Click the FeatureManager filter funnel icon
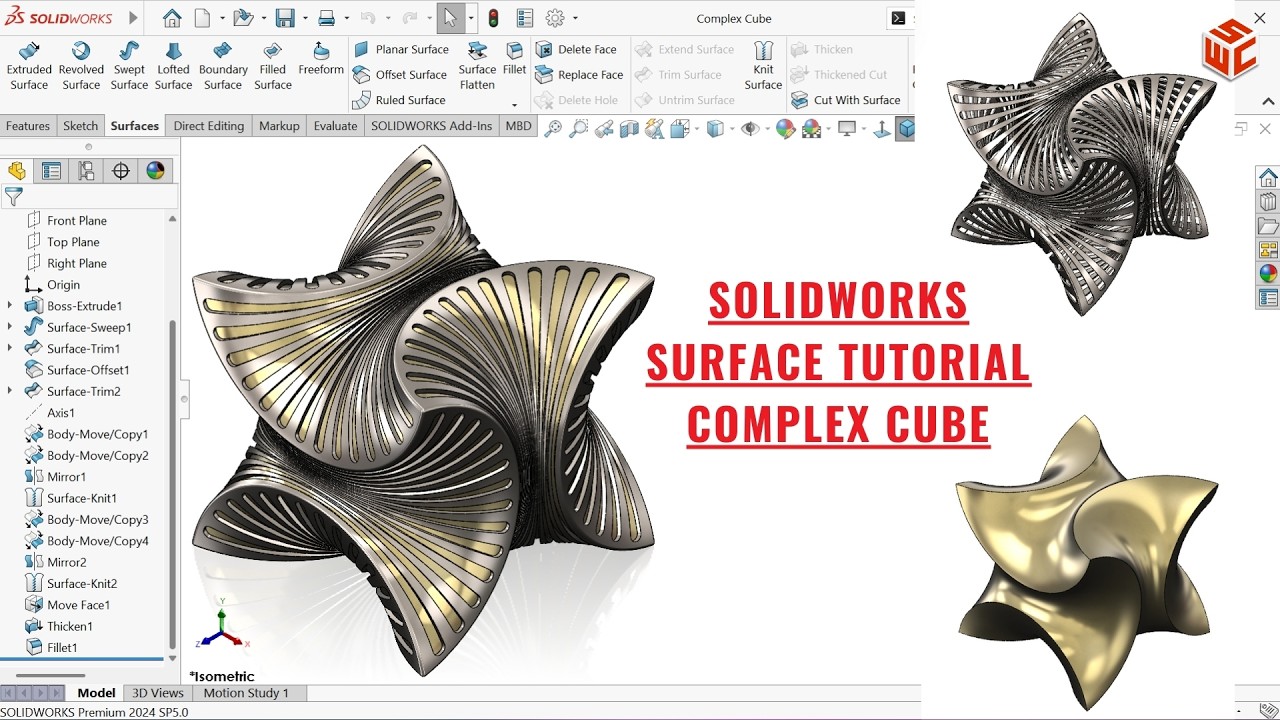The image size is (1280, 720). [x=13, y=197]
